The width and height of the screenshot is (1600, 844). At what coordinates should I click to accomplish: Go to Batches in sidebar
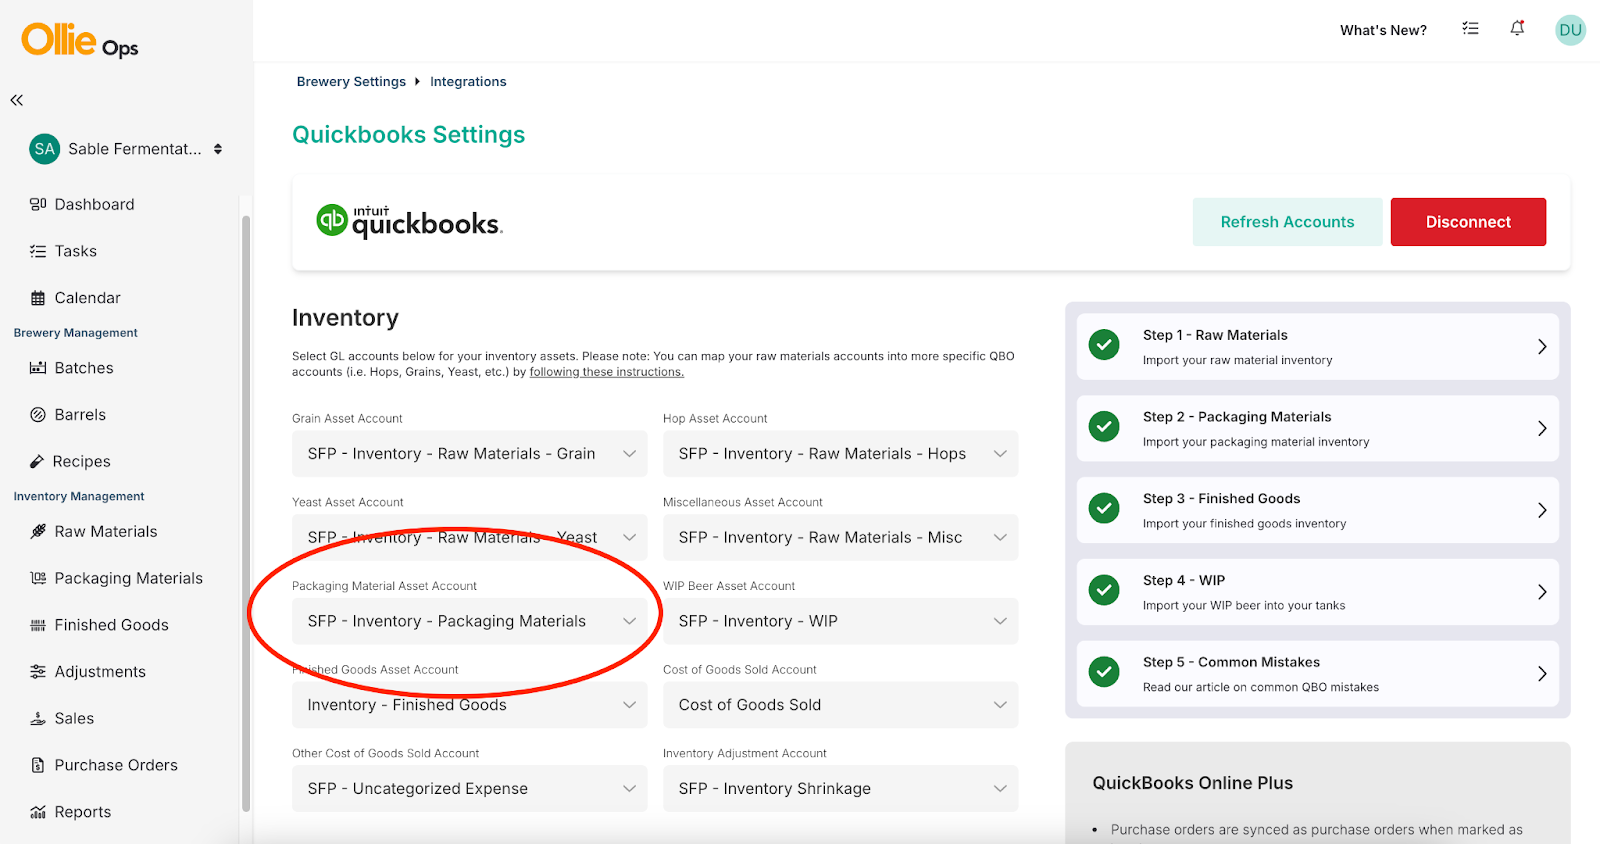click(84, 368)
